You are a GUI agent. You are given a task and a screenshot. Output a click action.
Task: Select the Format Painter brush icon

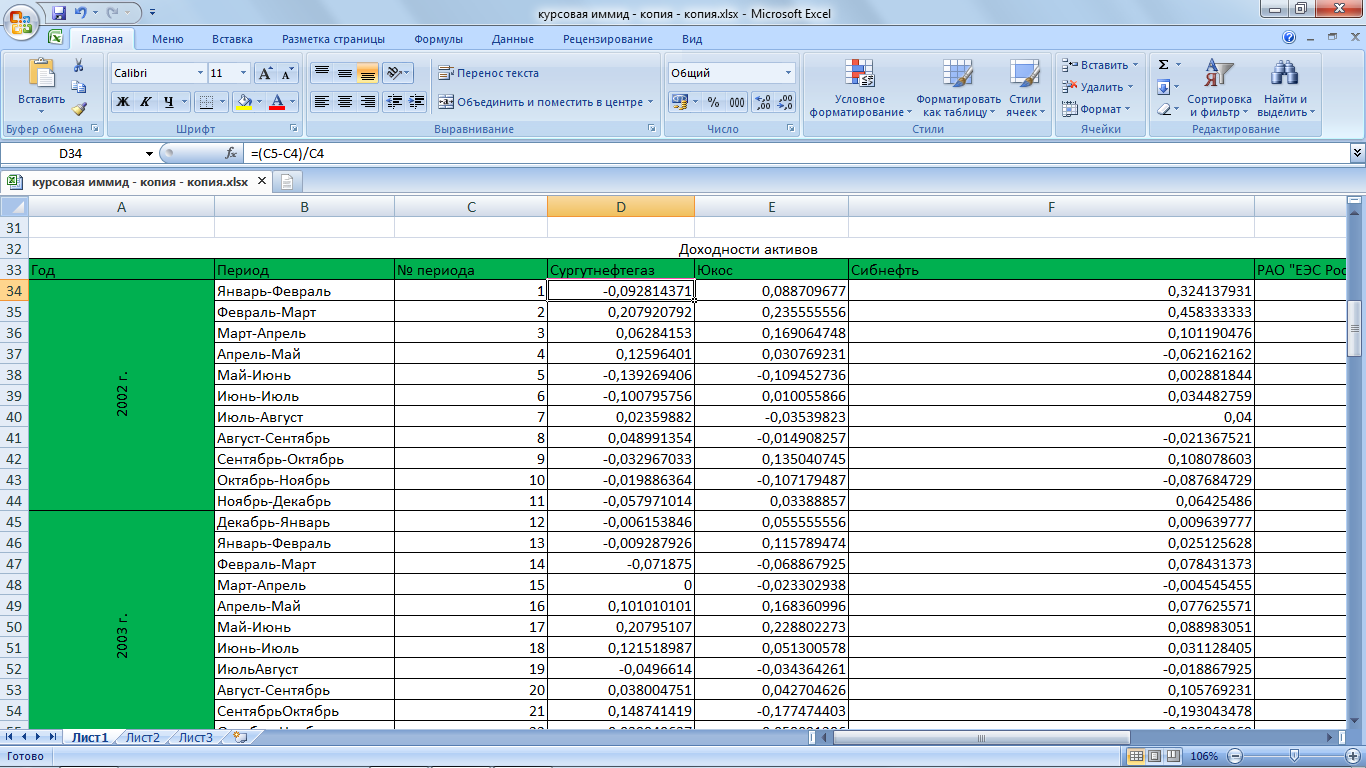pyautogui.click(x=80, y=109)
